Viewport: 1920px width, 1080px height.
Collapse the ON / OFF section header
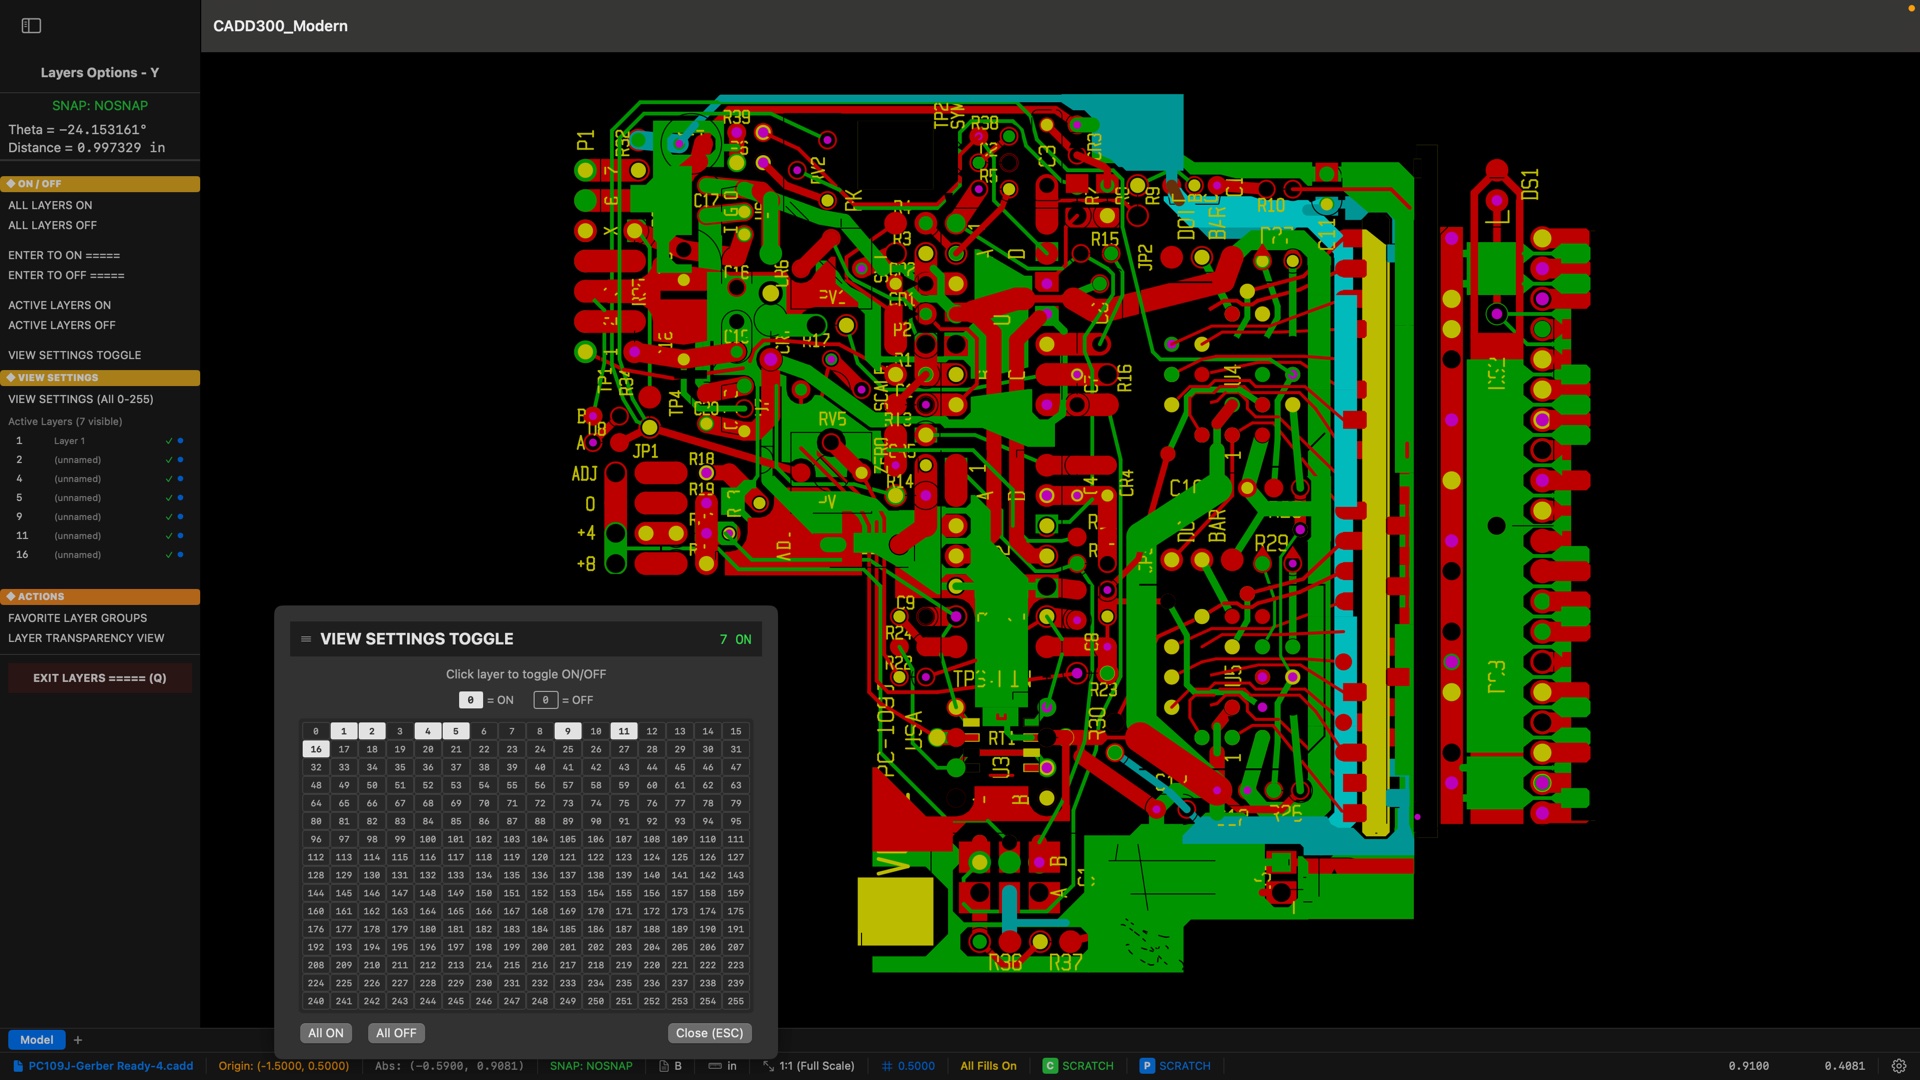100,184
